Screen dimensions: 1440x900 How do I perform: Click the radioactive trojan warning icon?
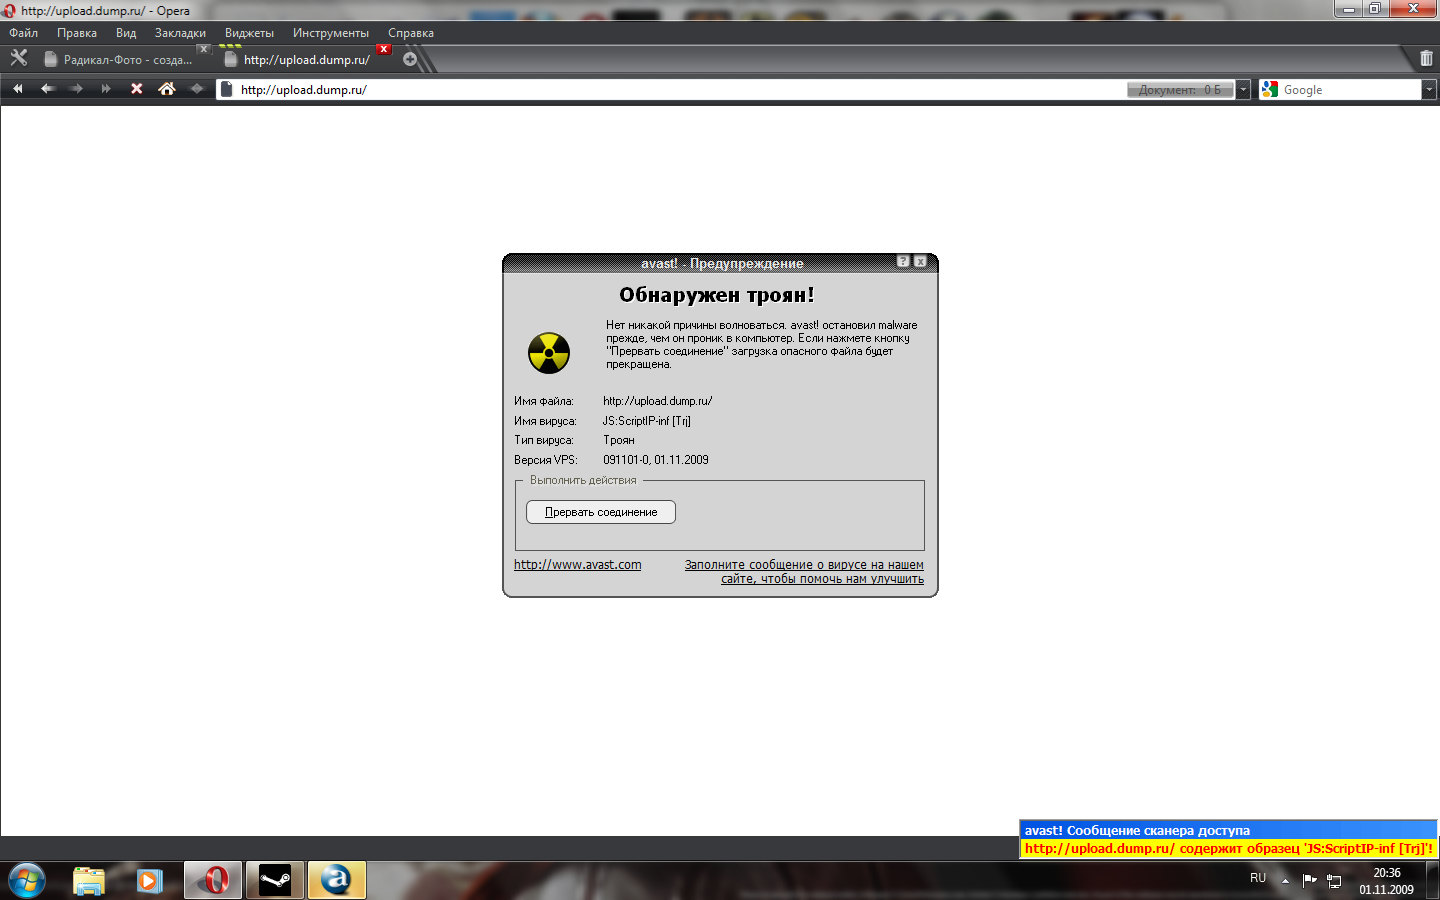[x=549, y=353]
